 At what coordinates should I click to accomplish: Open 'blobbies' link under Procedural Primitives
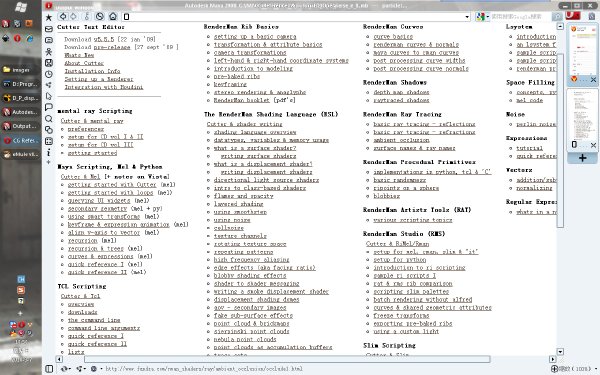[386, 196]
